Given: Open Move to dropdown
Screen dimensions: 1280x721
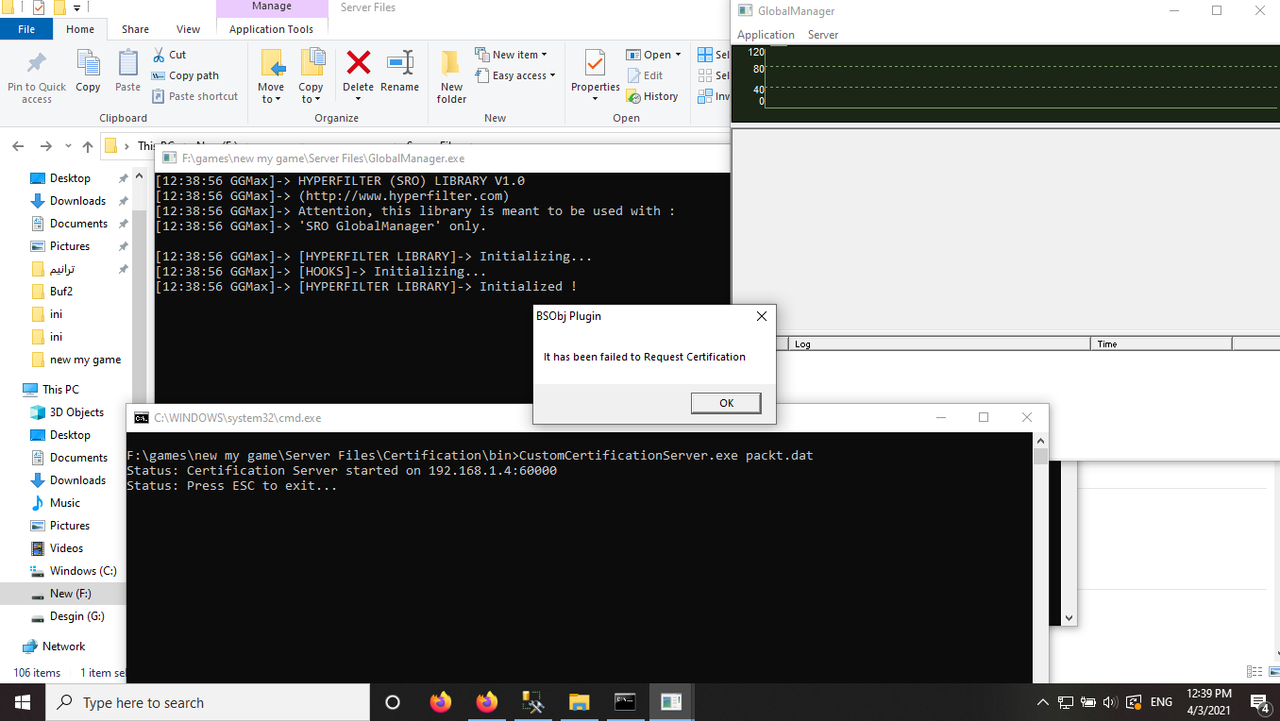Looking at the screenshot, I should coord(271,92).
